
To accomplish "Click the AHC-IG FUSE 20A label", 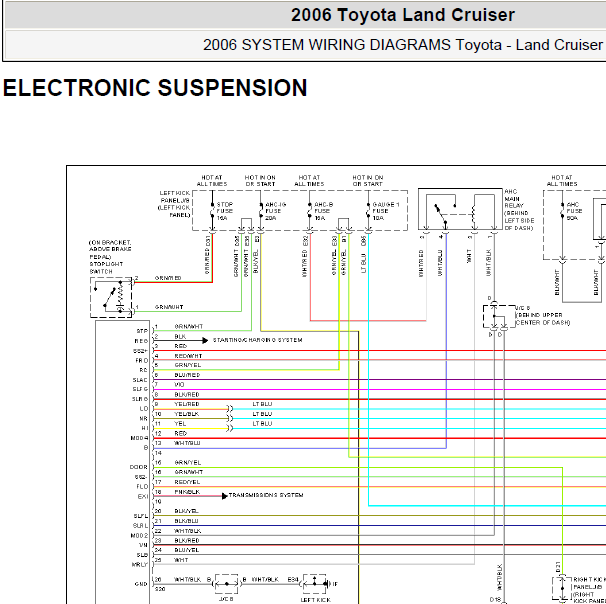I will pos(276,211).
